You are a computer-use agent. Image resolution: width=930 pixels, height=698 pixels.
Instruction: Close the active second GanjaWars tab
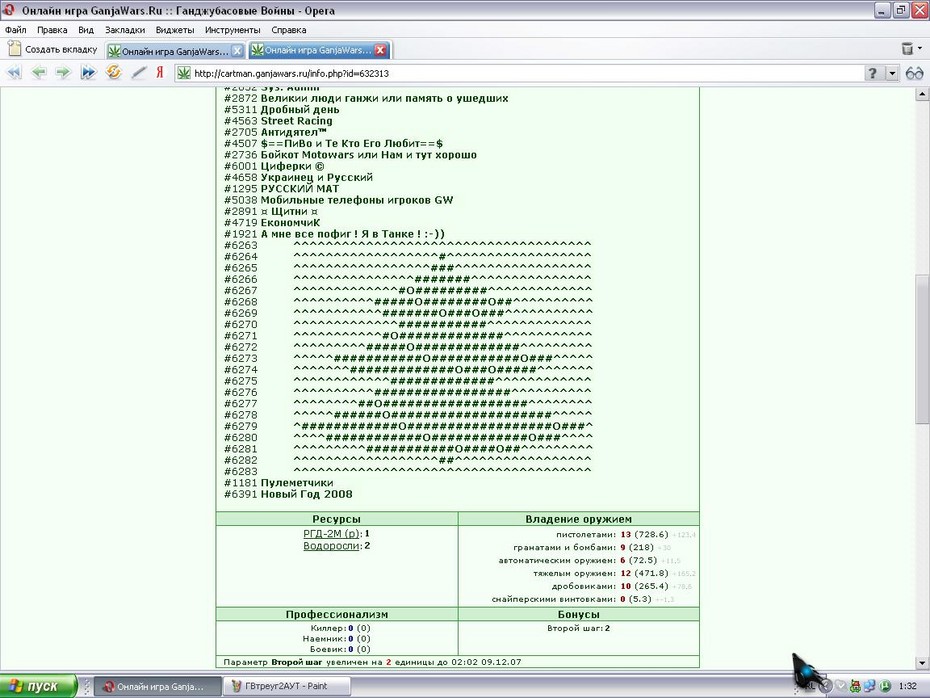coord(381,50)
